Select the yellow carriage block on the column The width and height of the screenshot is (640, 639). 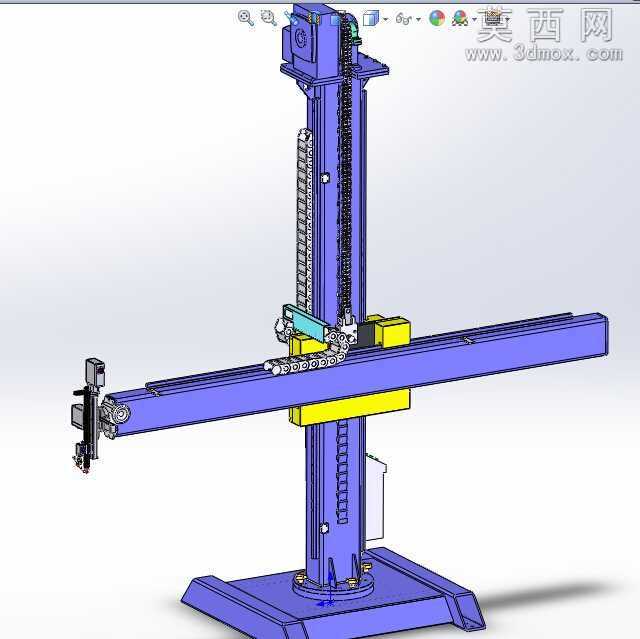click(355, 406)
